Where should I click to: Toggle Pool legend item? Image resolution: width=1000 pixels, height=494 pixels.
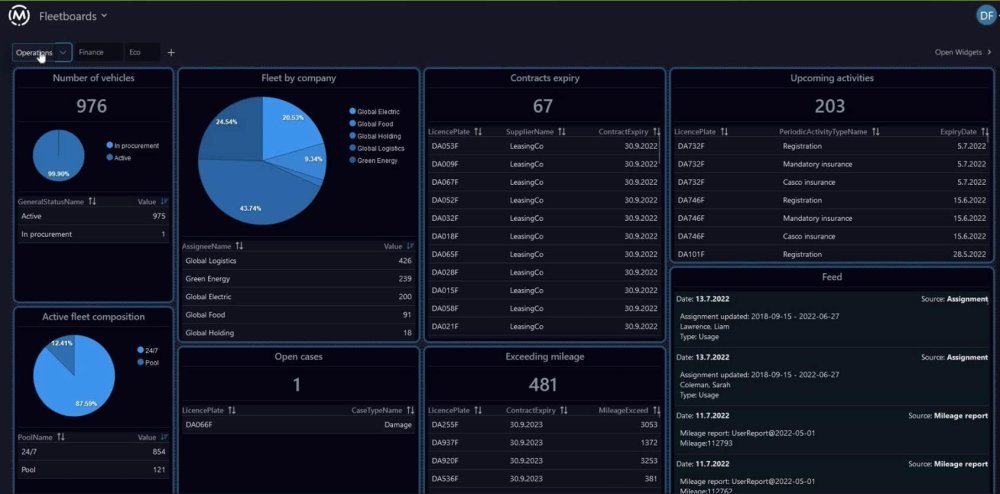(x=147, y=362)
